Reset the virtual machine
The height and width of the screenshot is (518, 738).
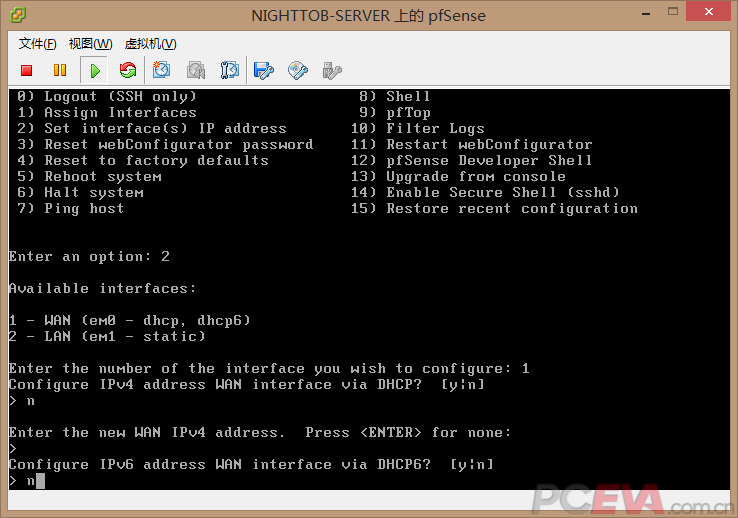tap(128, 70)
